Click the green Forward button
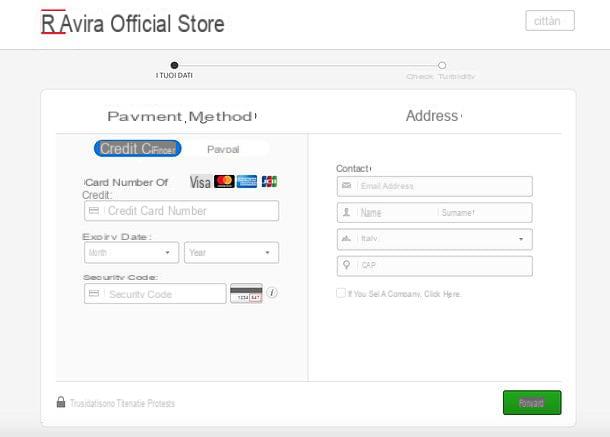Viewport: 610px width, 437px height. pyautogui.click(x=532, y=403)
